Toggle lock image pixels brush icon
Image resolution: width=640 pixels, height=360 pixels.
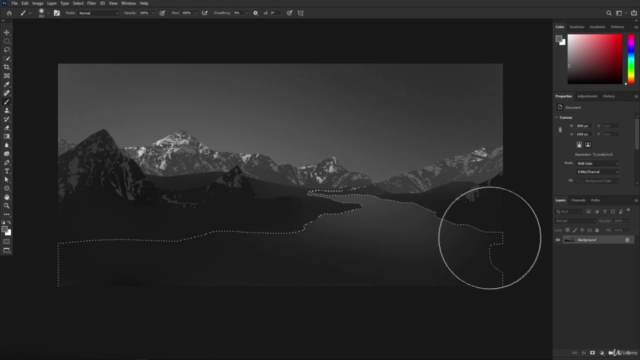[x=575, y=230]
